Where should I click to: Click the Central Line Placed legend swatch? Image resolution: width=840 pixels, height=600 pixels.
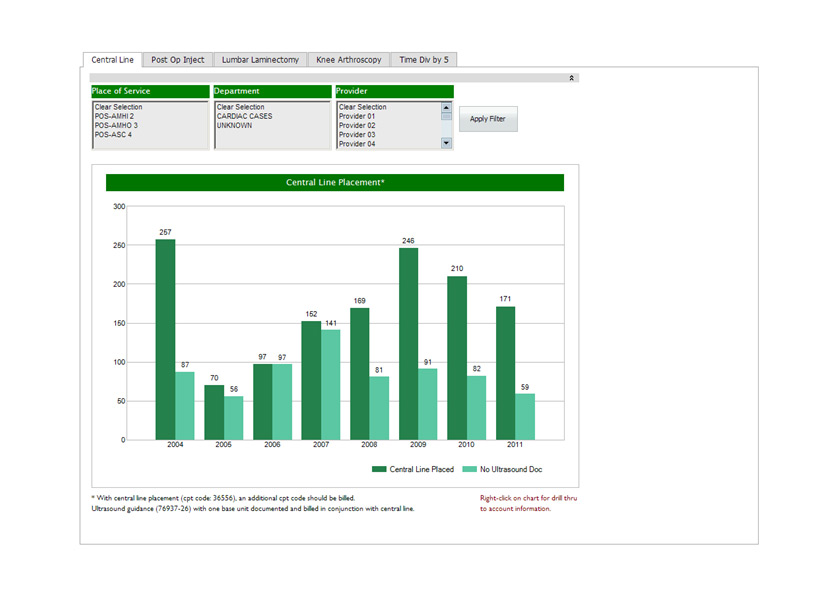click(379, 469)
